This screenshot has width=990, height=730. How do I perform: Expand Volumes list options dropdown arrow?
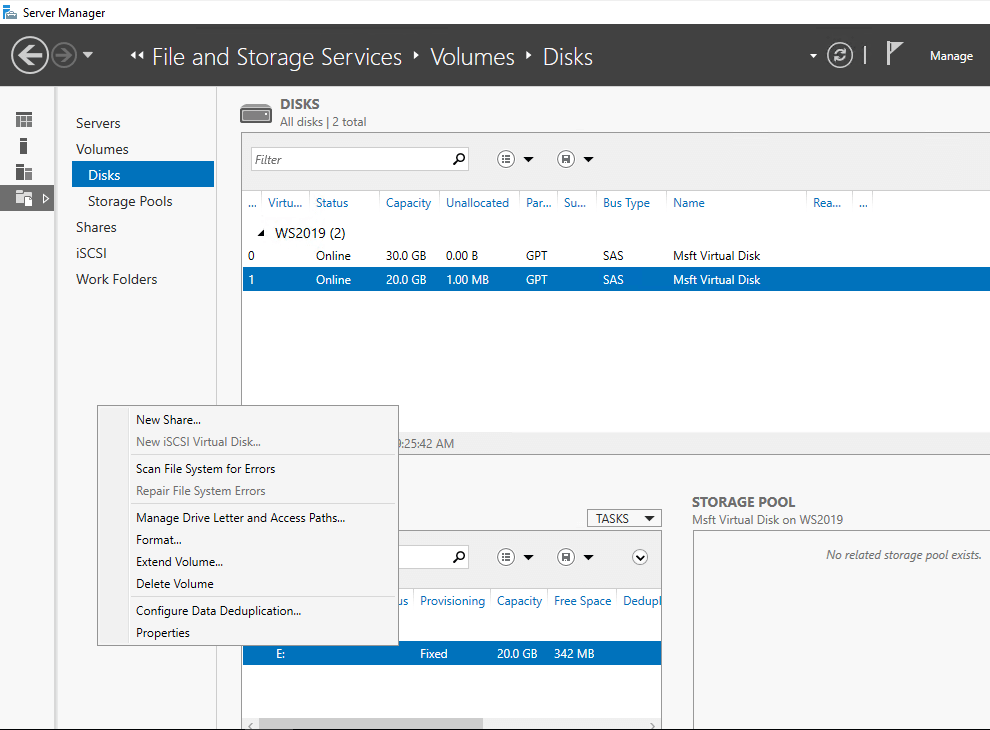coord(528,557)
